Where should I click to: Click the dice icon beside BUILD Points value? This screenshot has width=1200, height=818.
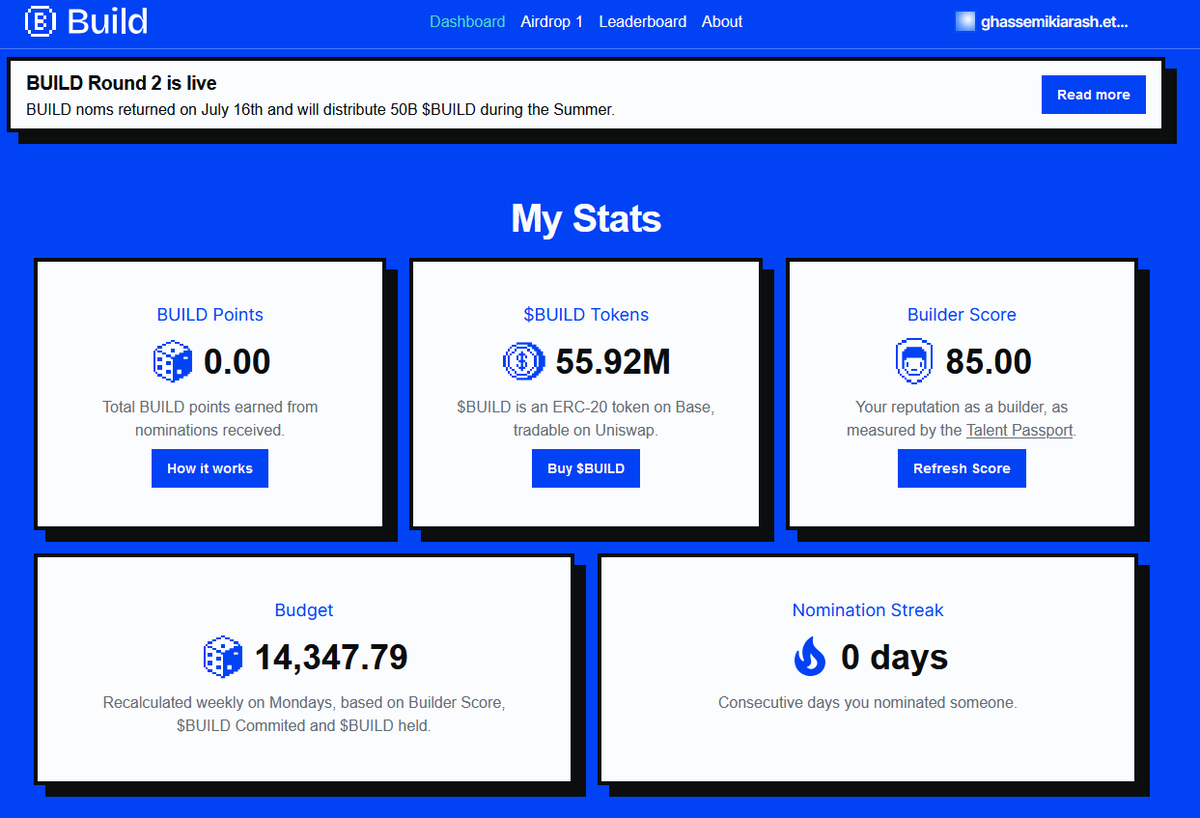click(x=172, y=361)
